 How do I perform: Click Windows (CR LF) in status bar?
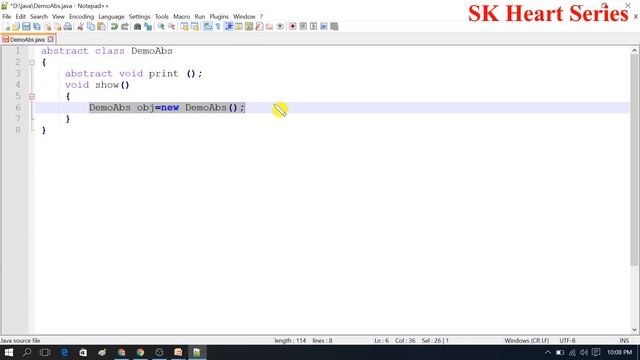(527, 340)
